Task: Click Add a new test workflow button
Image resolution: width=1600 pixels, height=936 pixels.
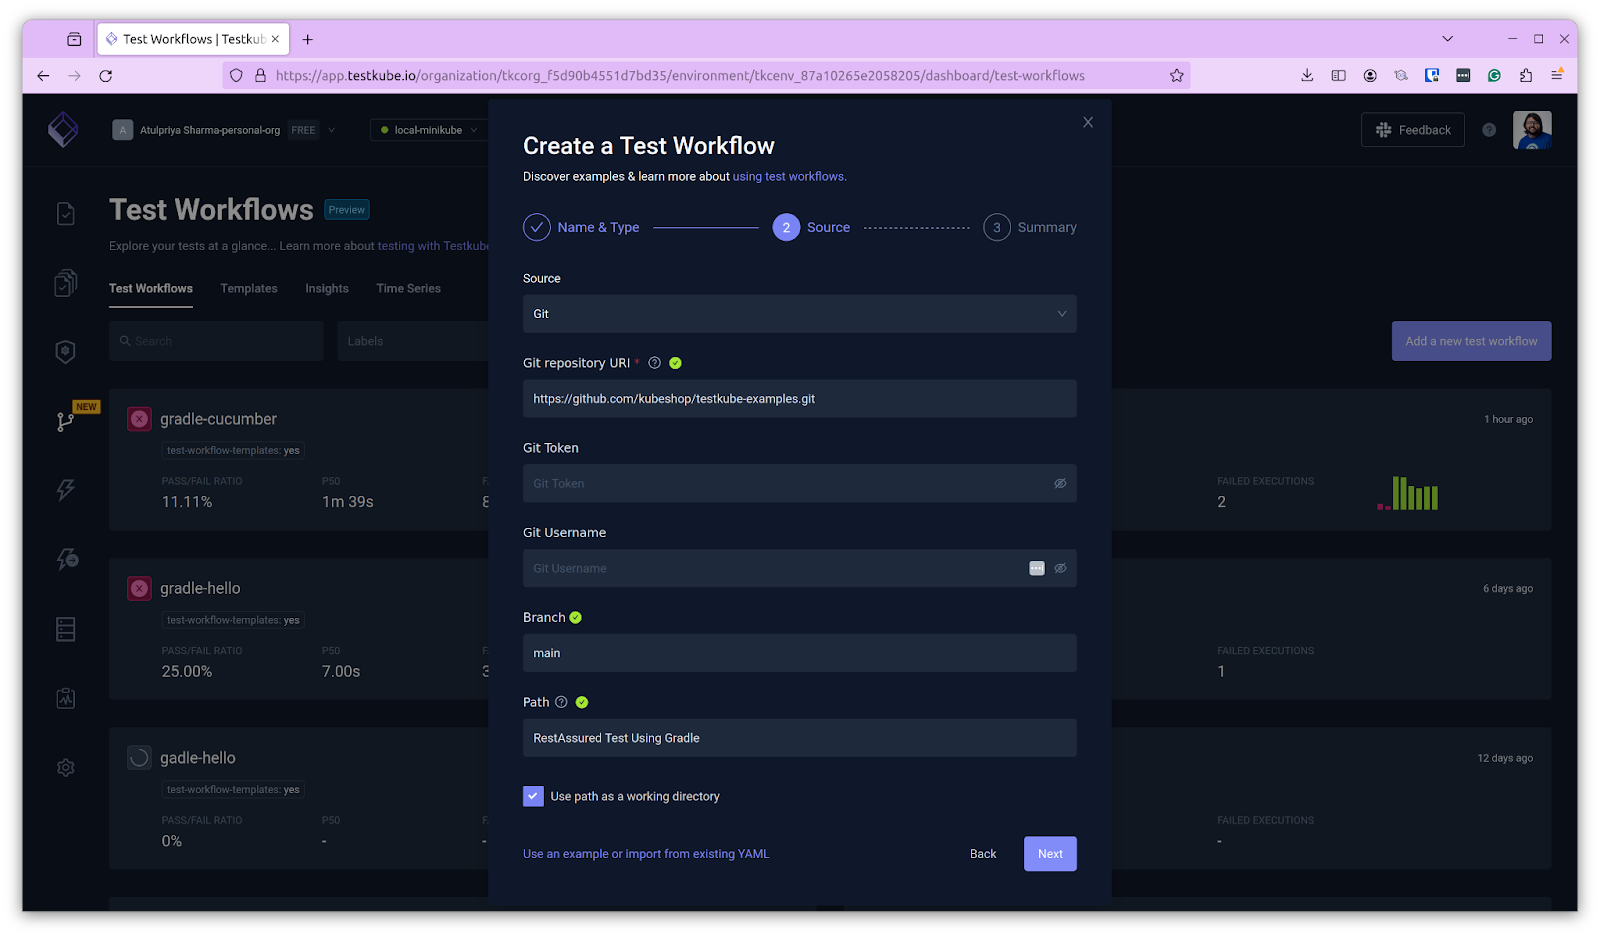Action: coord(1471,341)
